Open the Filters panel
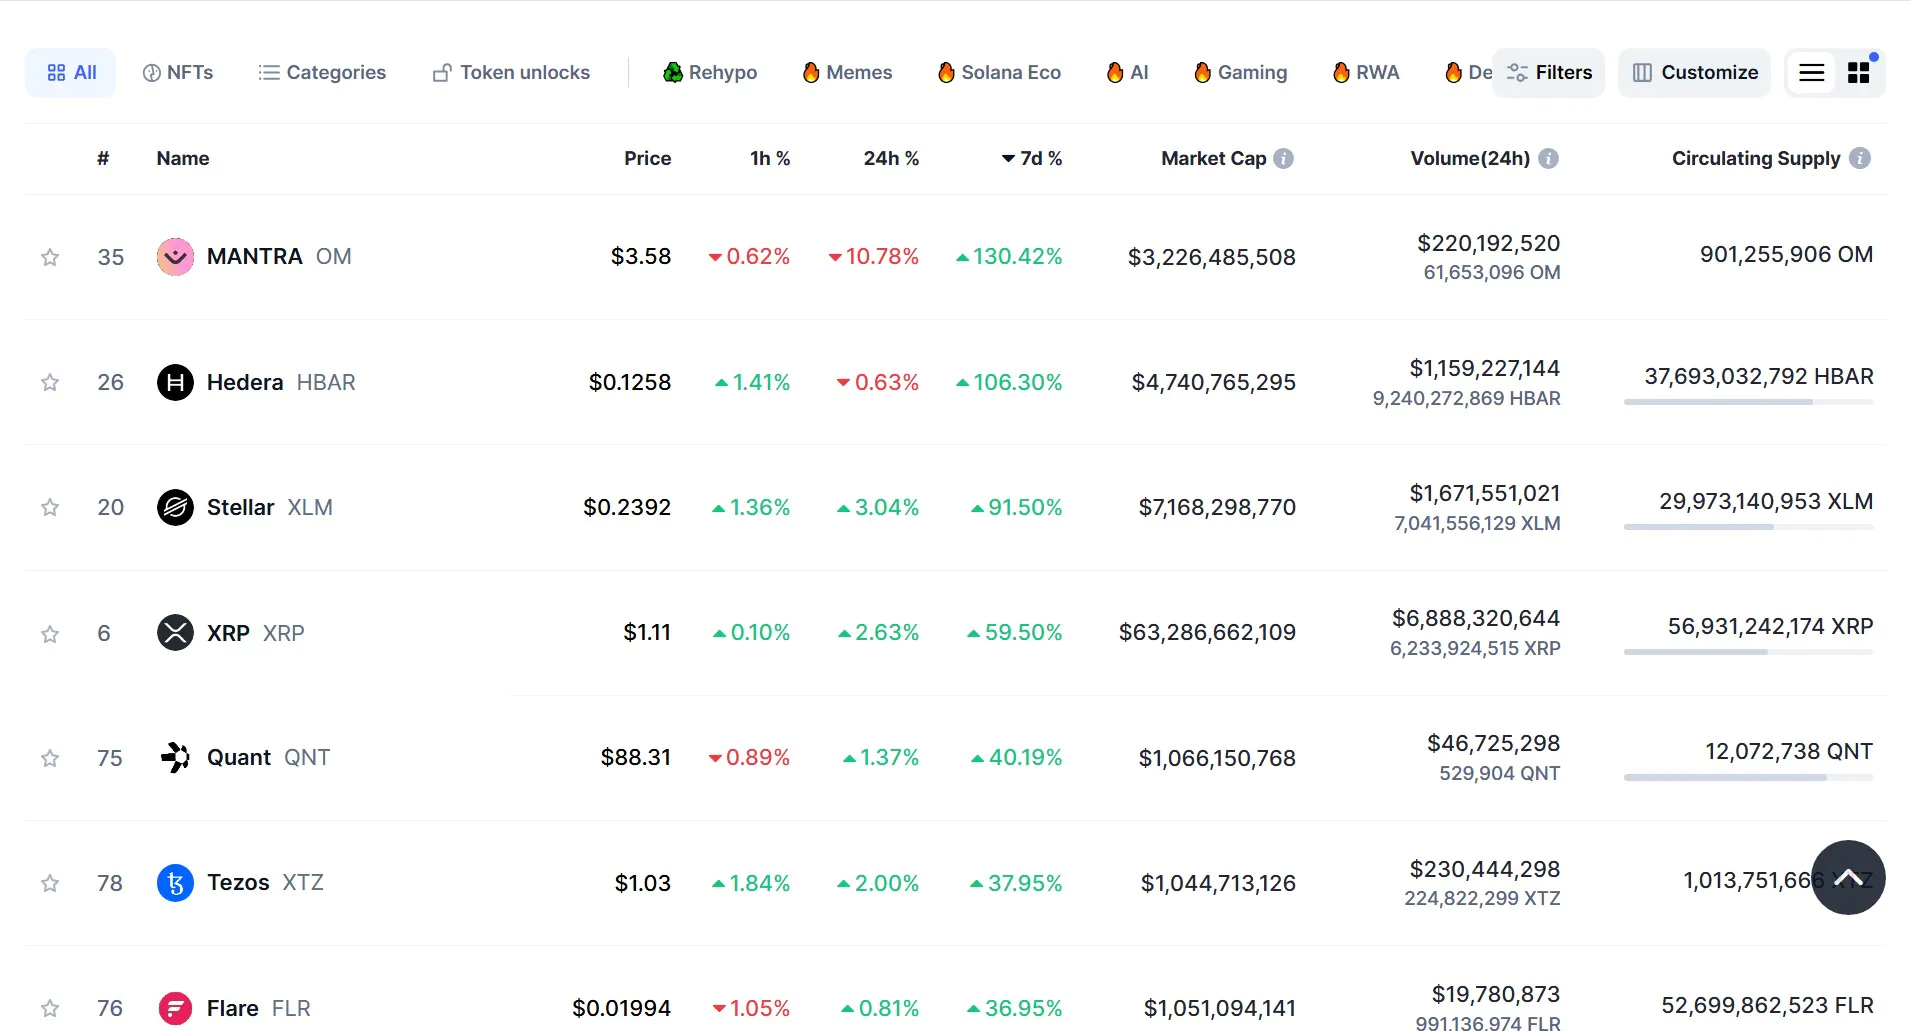The width and height of the screenshot is (1911, 1031). 1548,73
